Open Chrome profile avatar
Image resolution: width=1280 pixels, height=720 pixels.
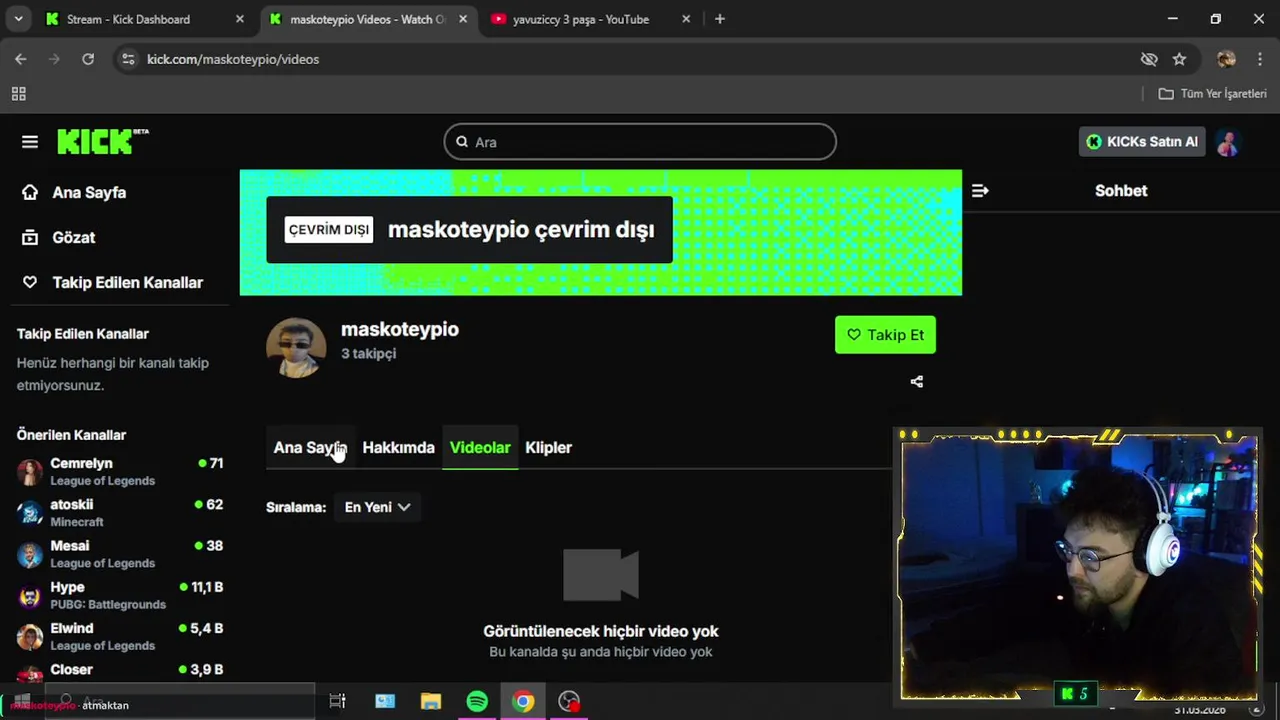tap(1226, 59)
